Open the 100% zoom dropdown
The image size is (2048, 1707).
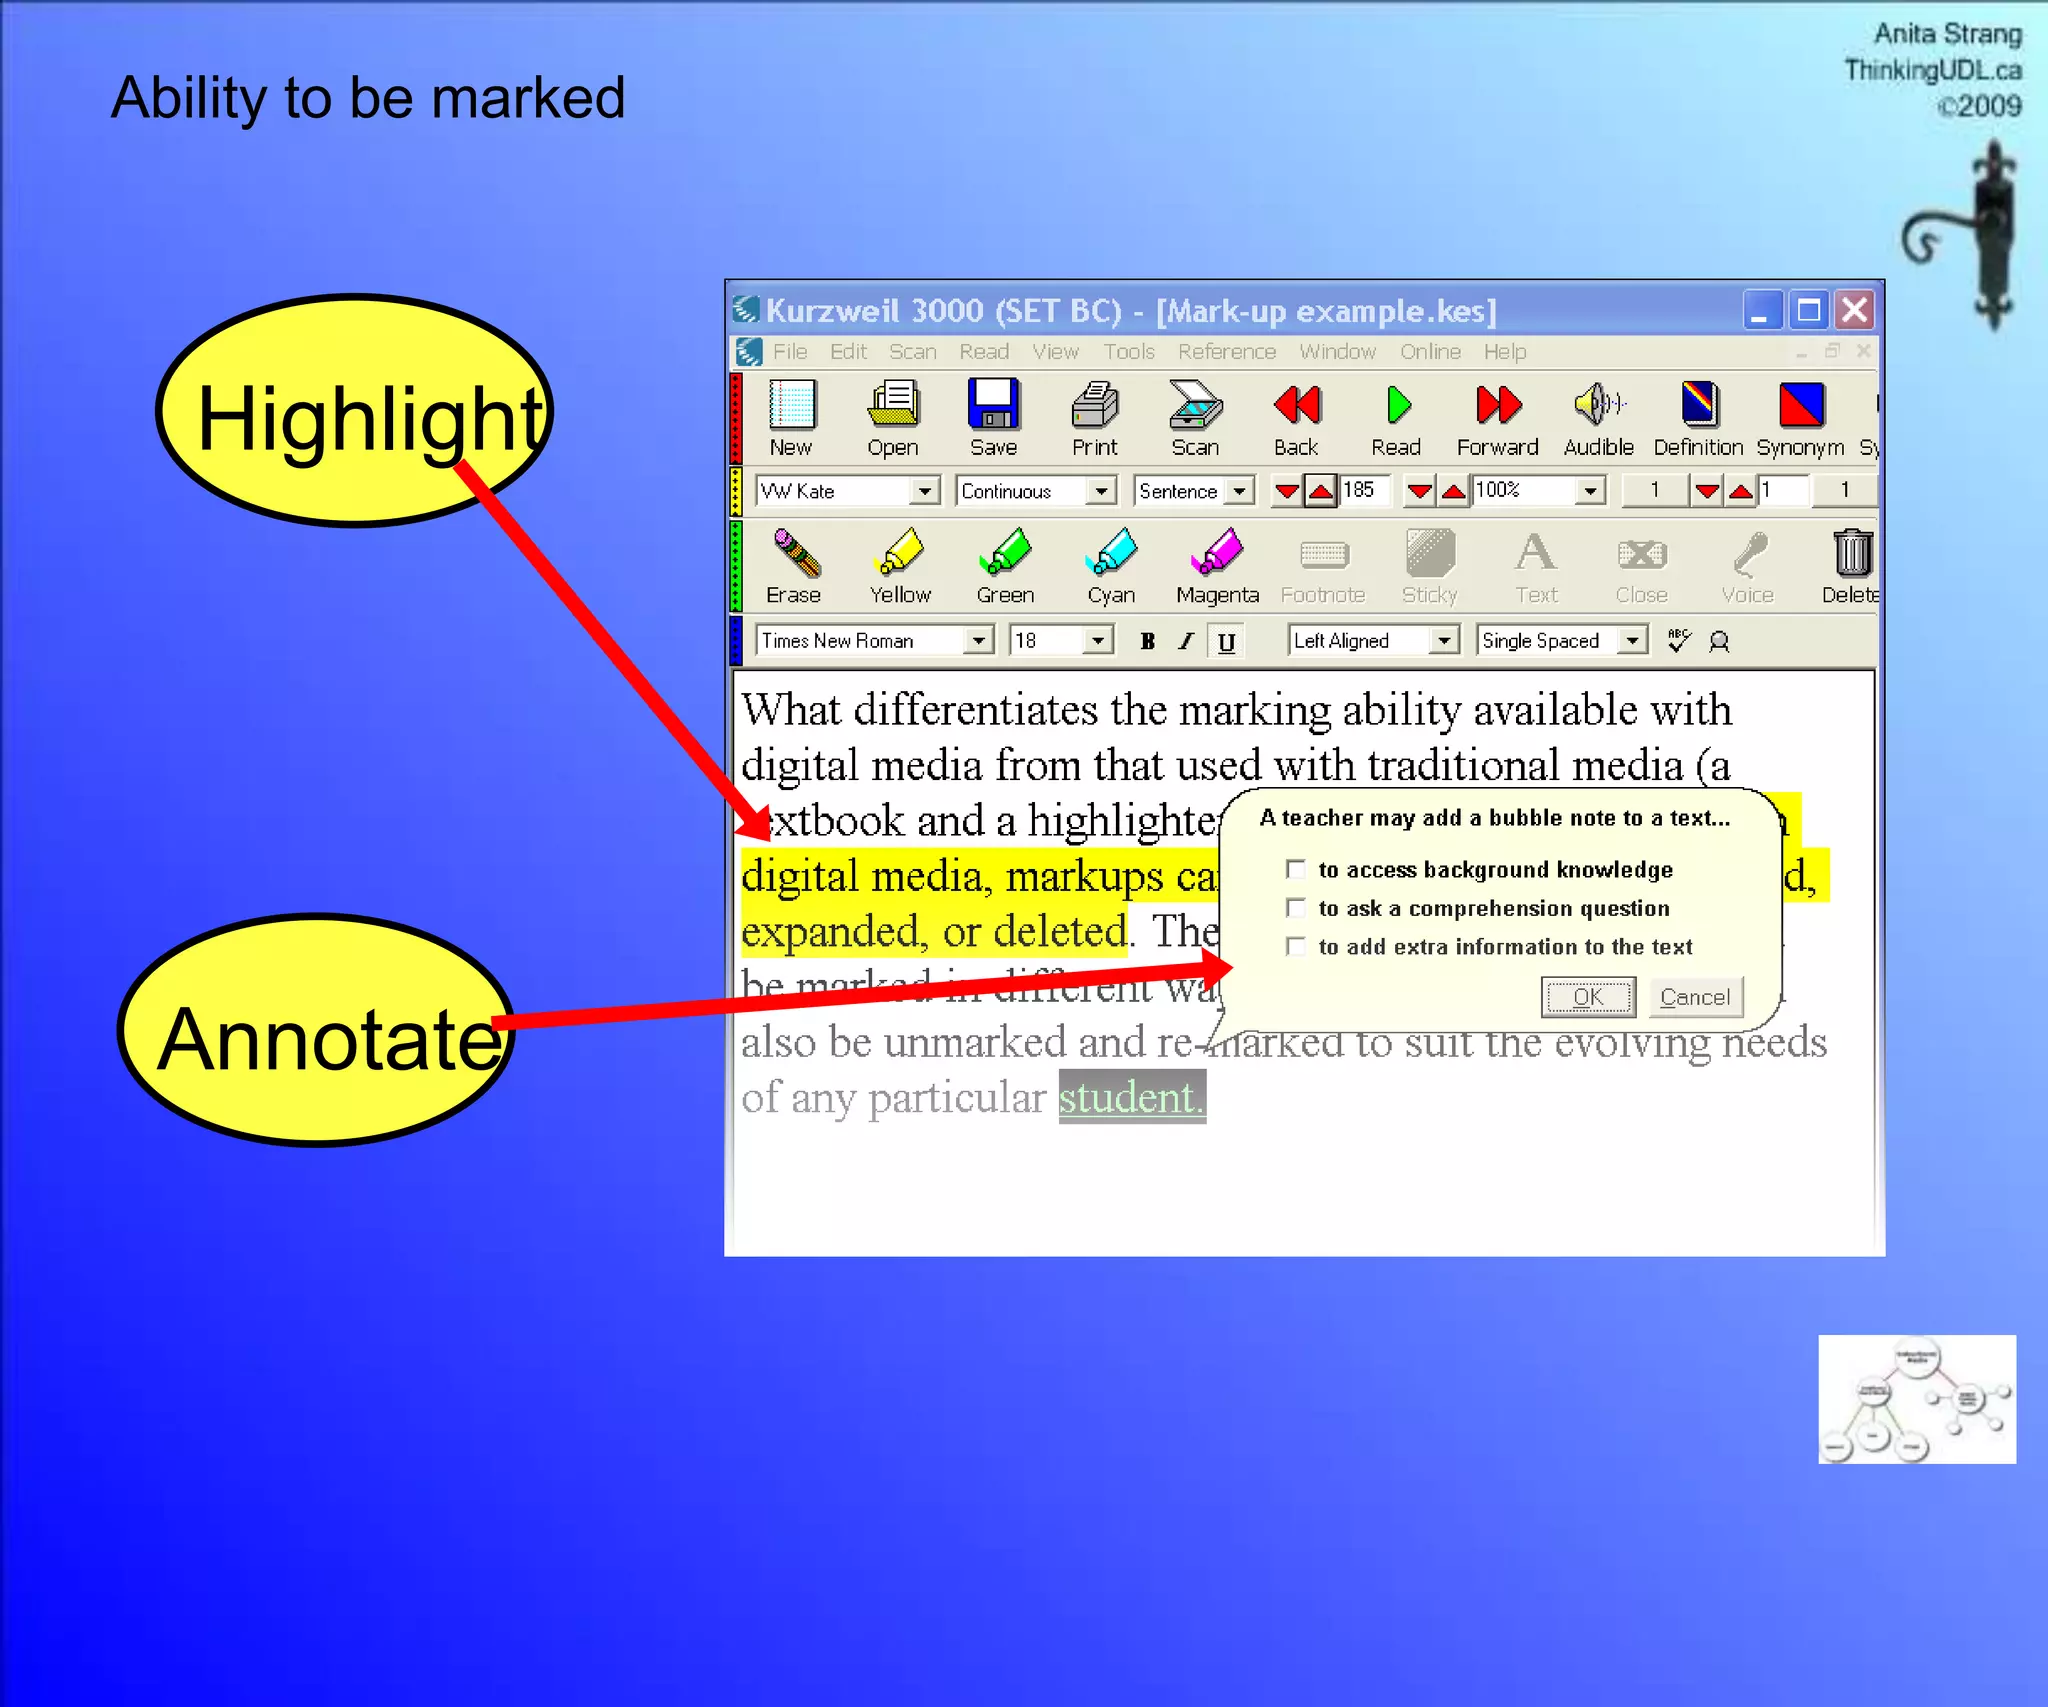click(x=1591, y=491)
